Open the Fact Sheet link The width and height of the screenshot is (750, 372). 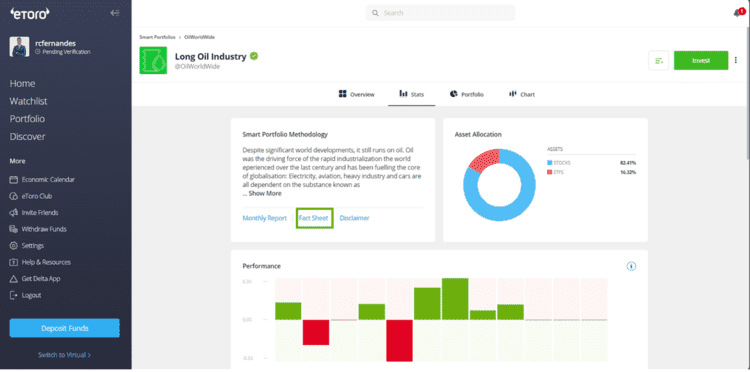point(314,218)
